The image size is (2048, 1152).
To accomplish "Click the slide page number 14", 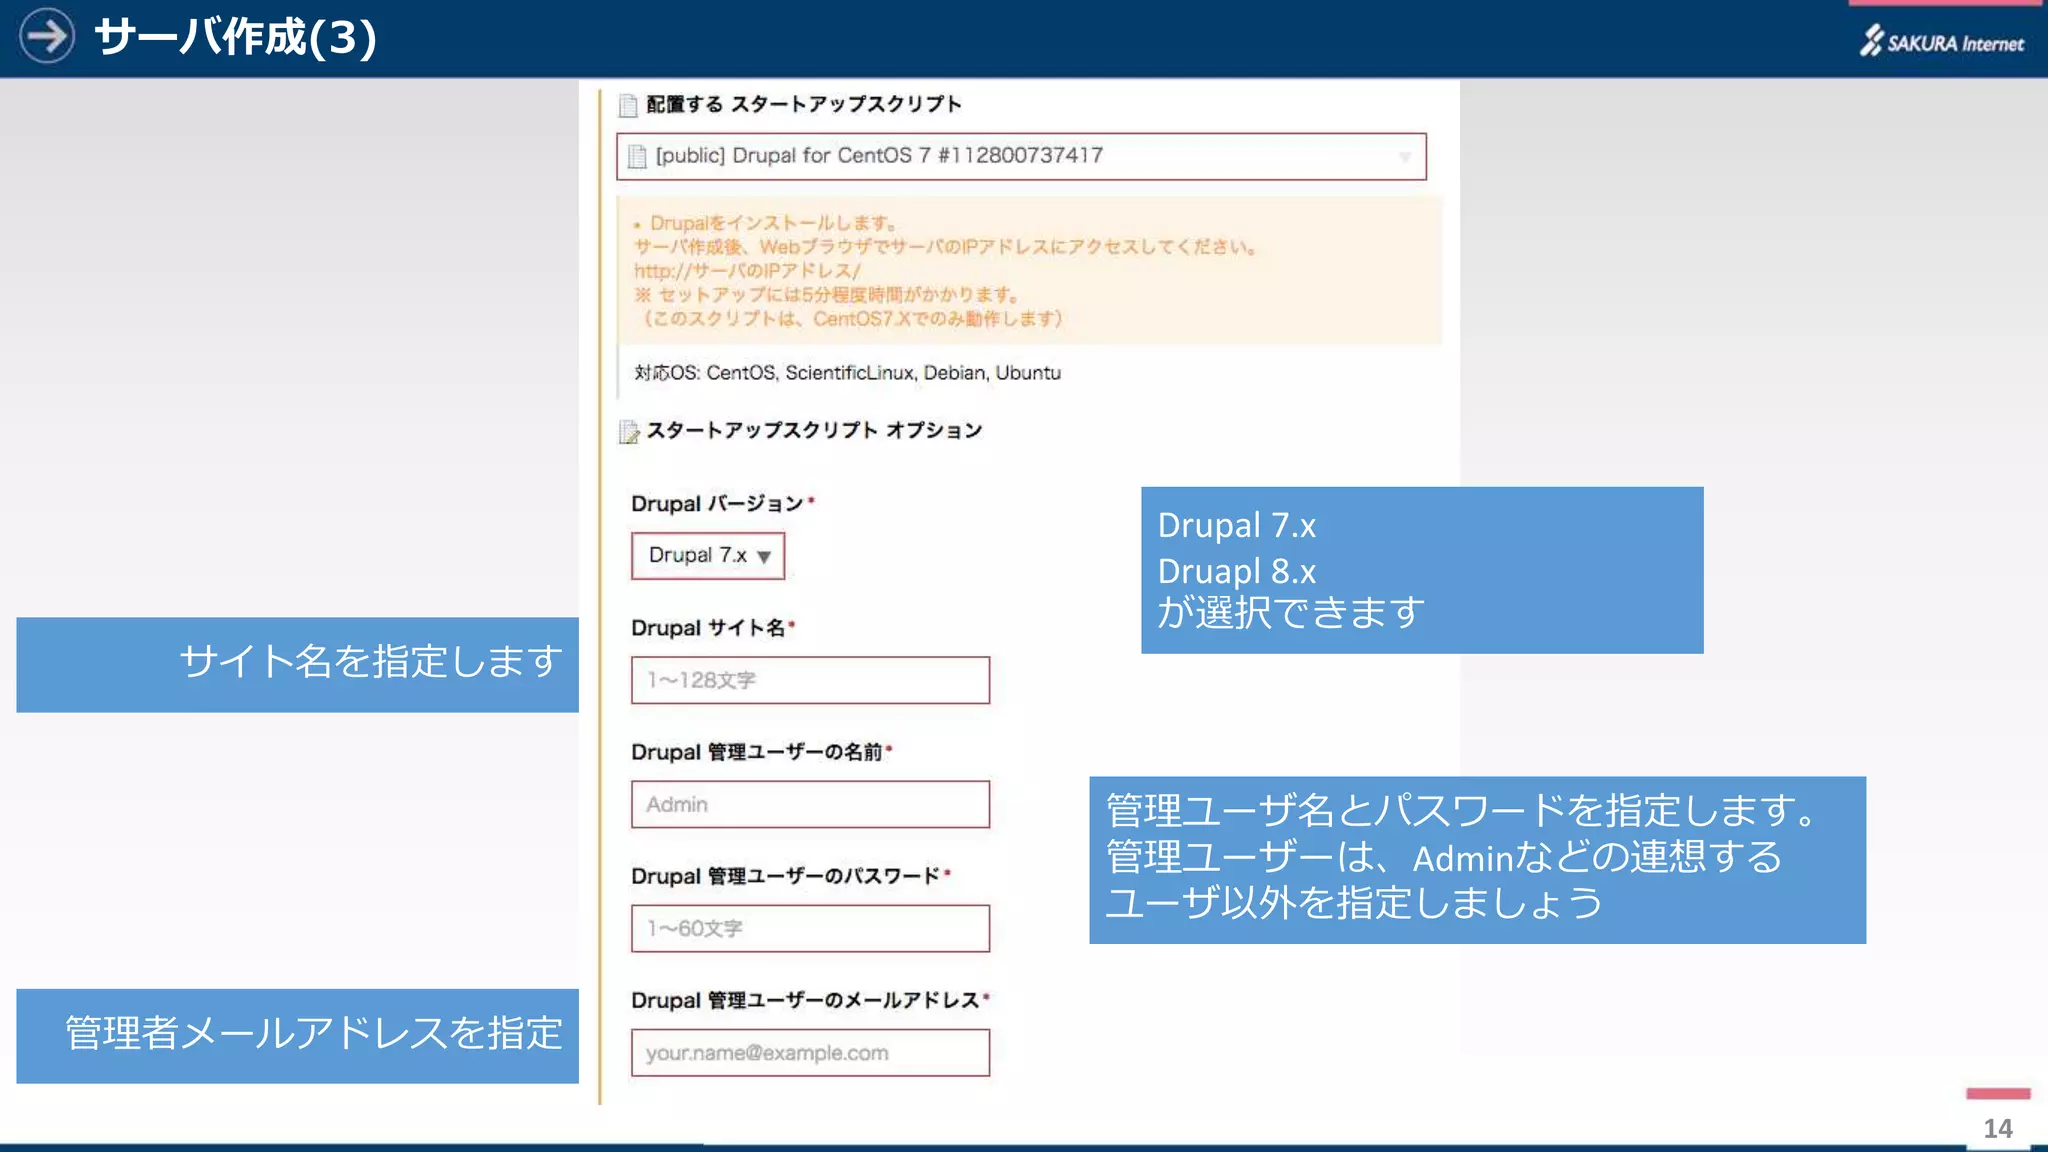I will tap(1998, 1128).
